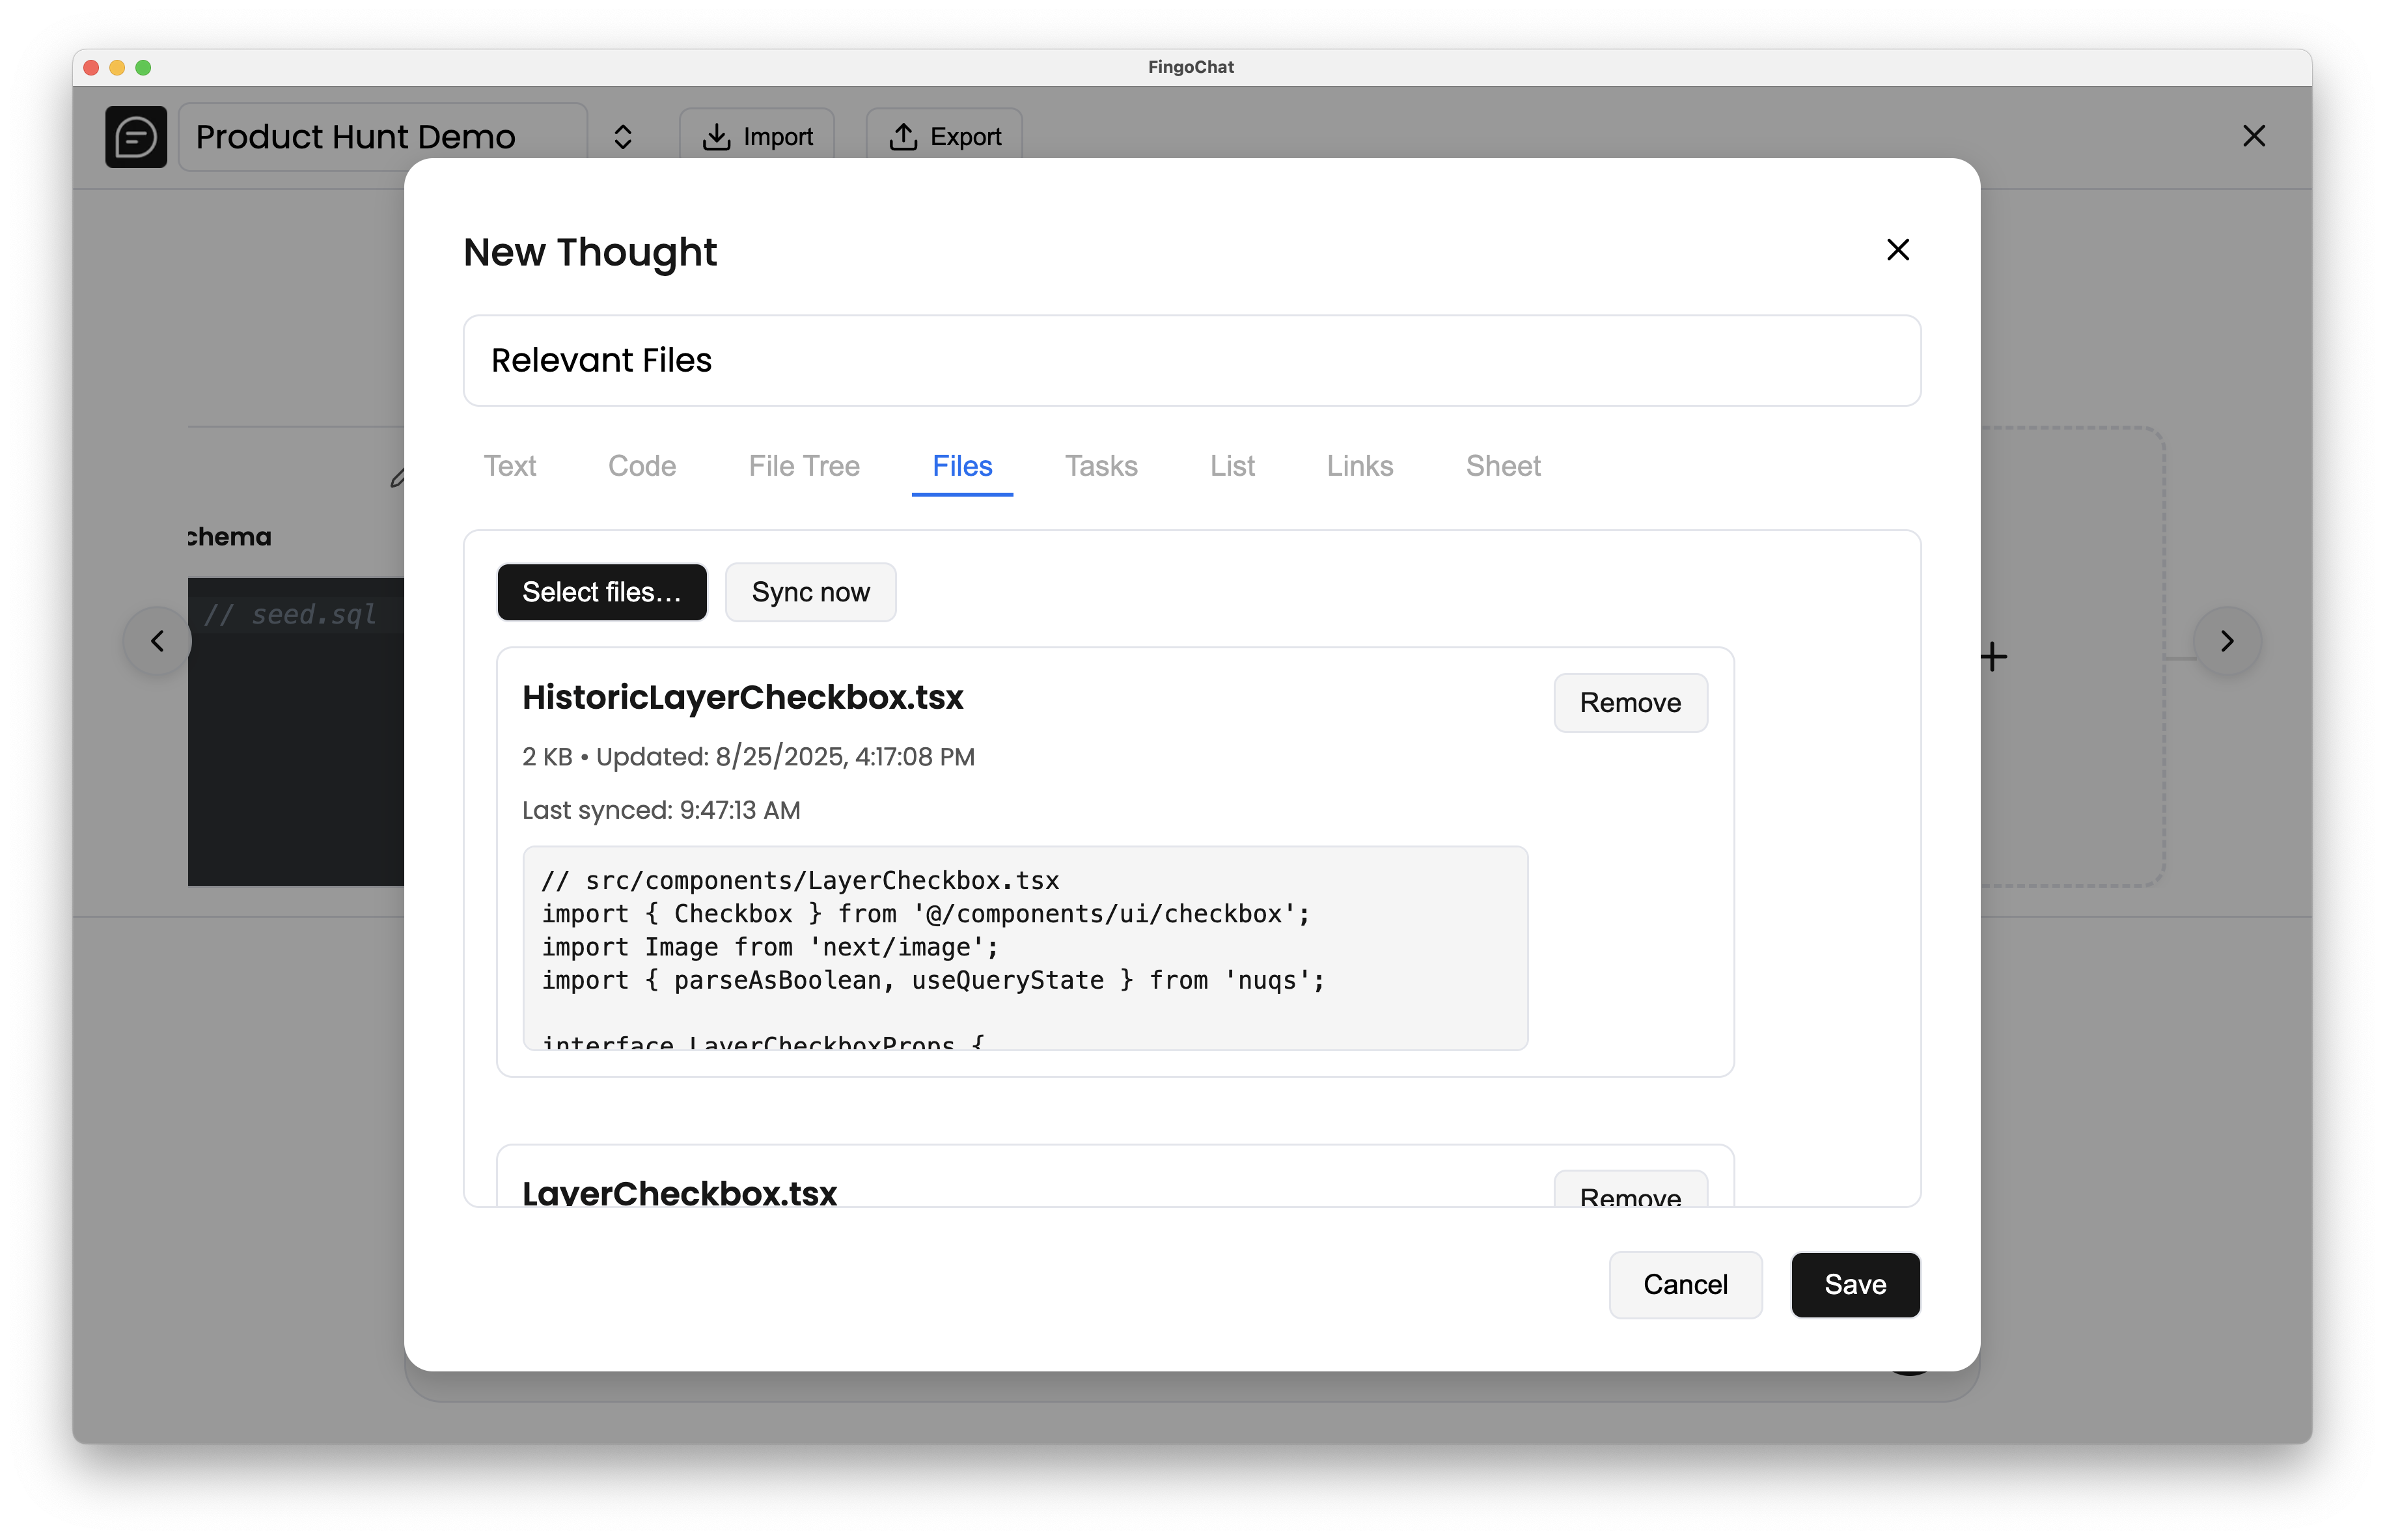Go to next card with right arrow
This screenshot has height=1540, width=2385.
click(2226, 641)
